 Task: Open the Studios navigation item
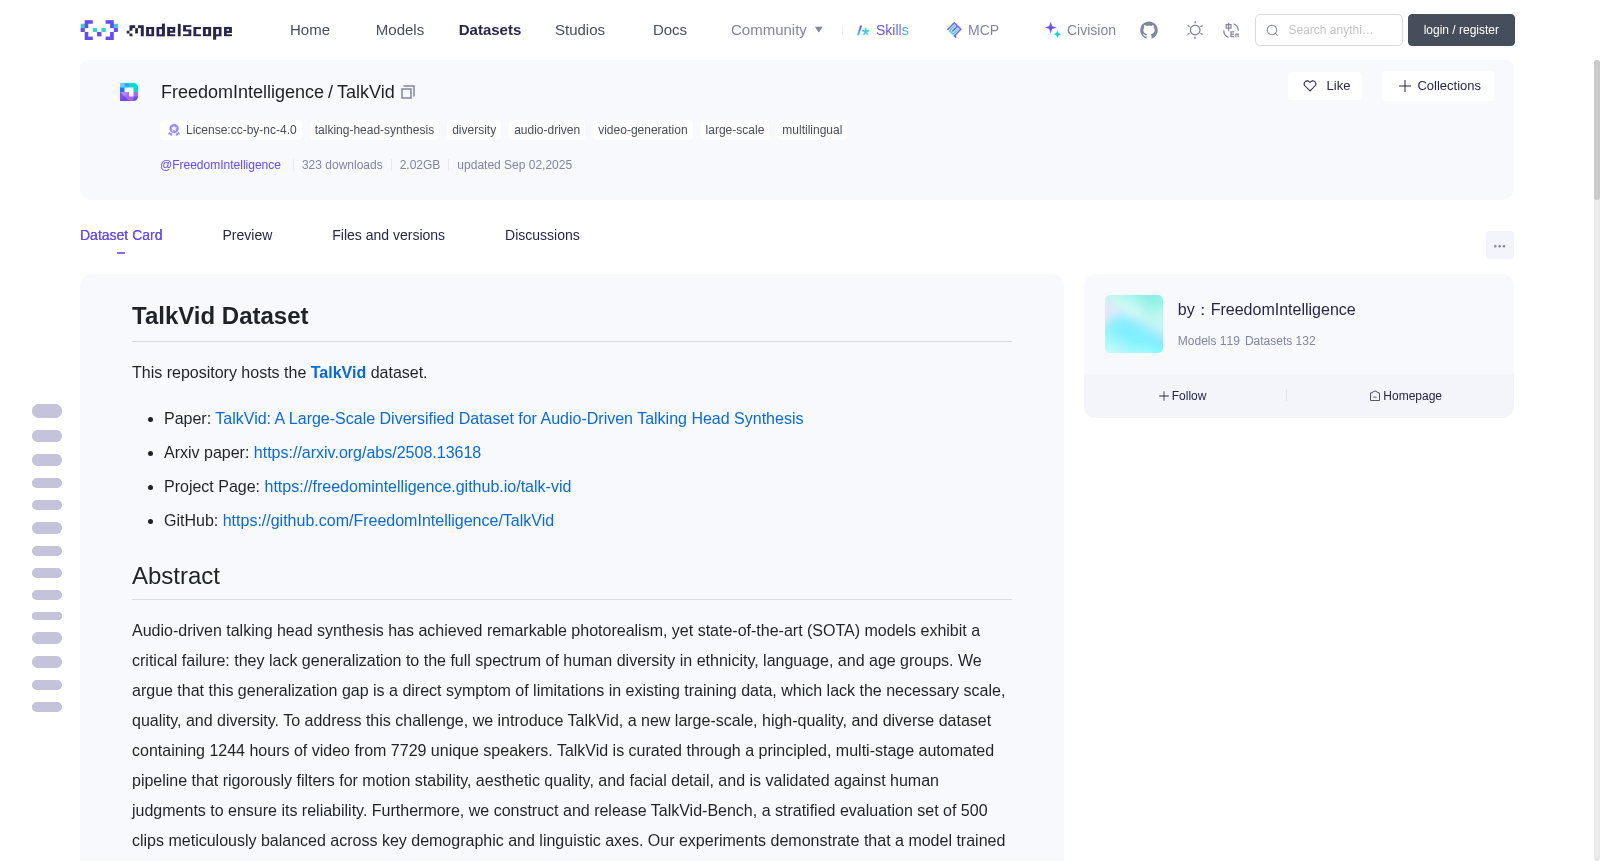580,30
